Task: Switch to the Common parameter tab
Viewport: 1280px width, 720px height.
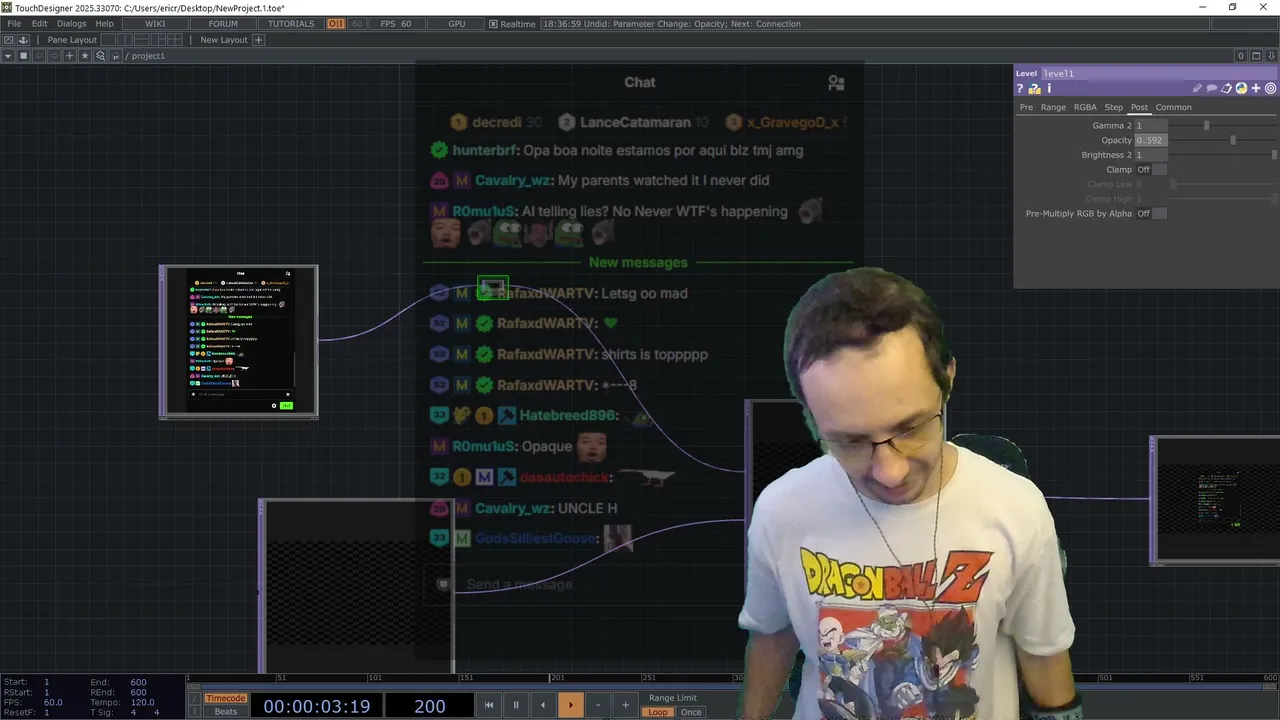Action: point(1173,107)
